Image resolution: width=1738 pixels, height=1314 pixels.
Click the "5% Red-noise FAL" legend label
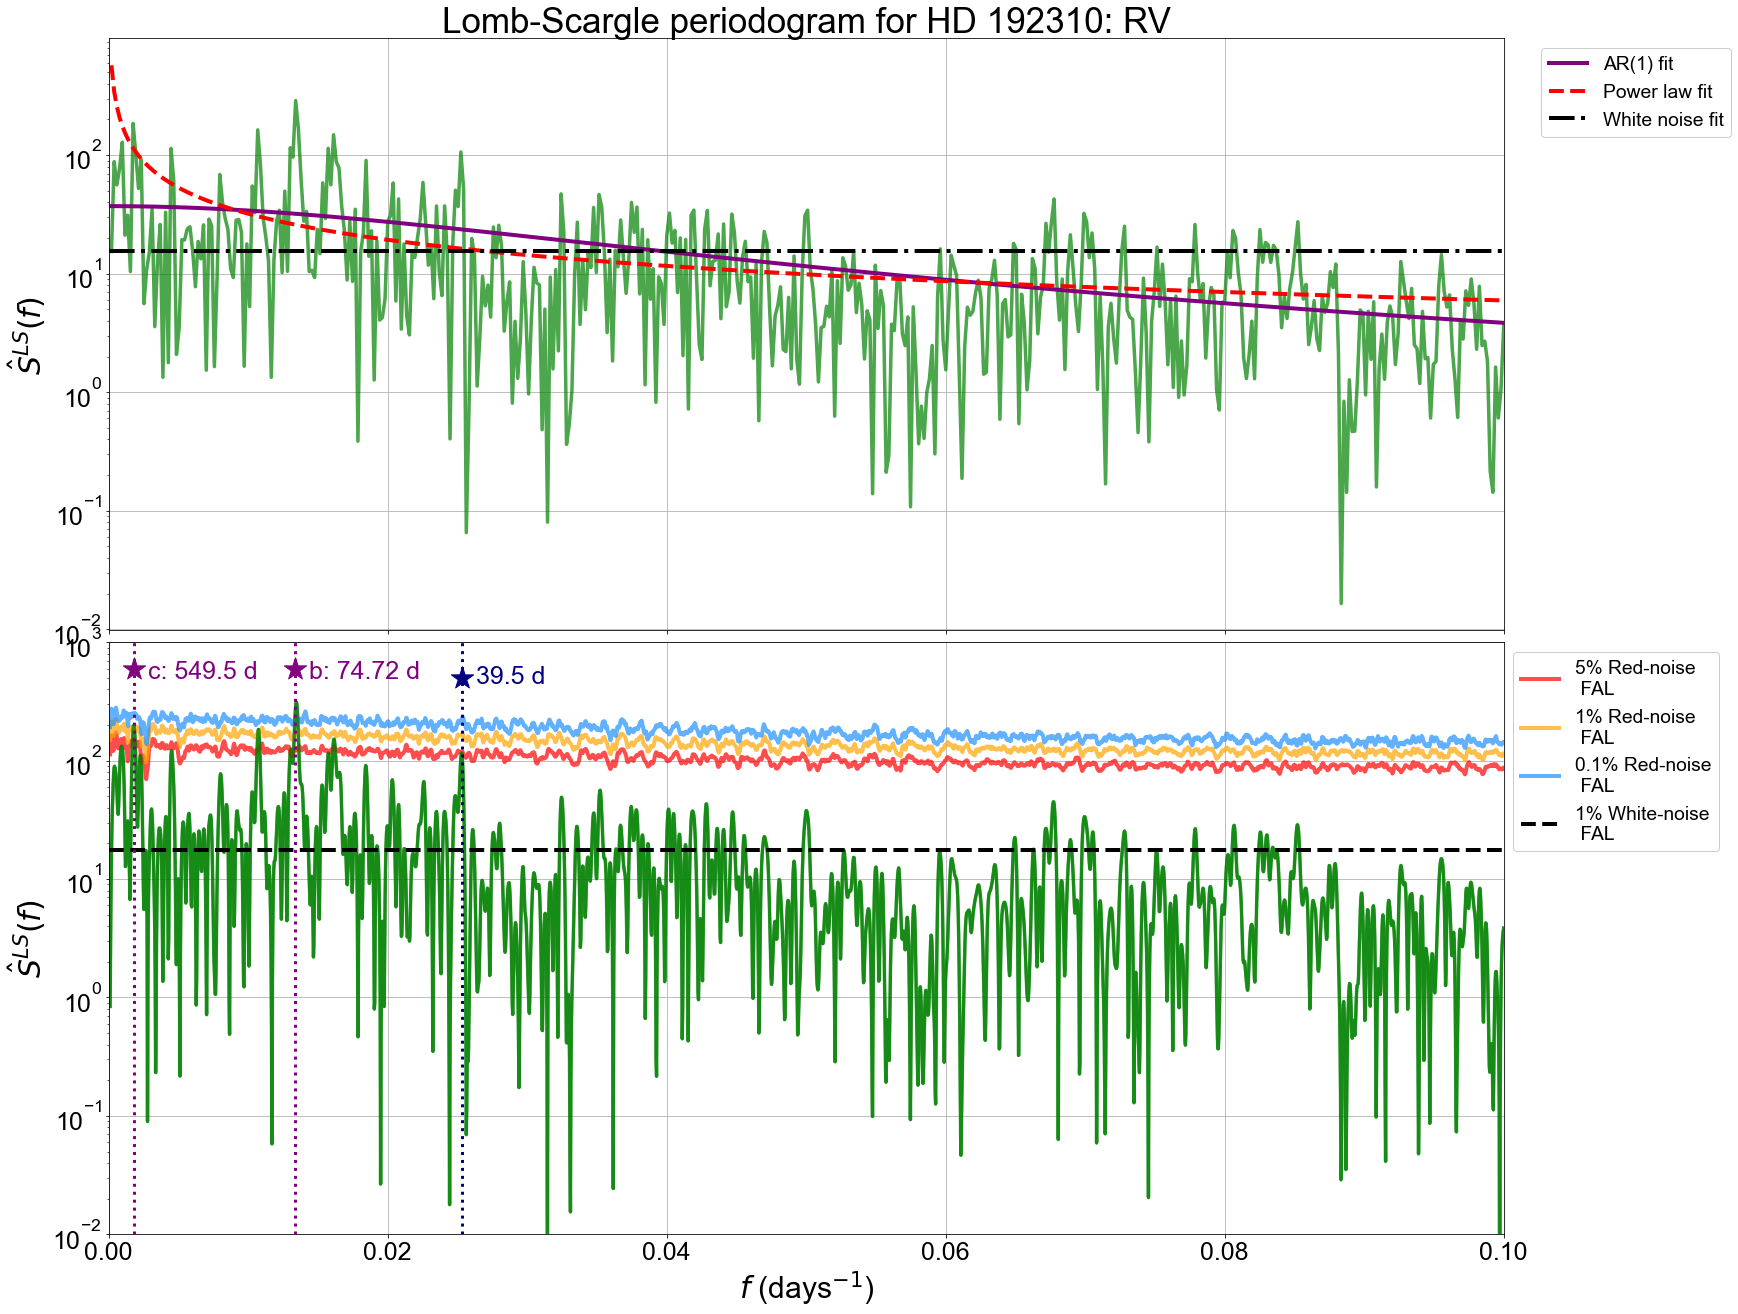[1635, 678]
